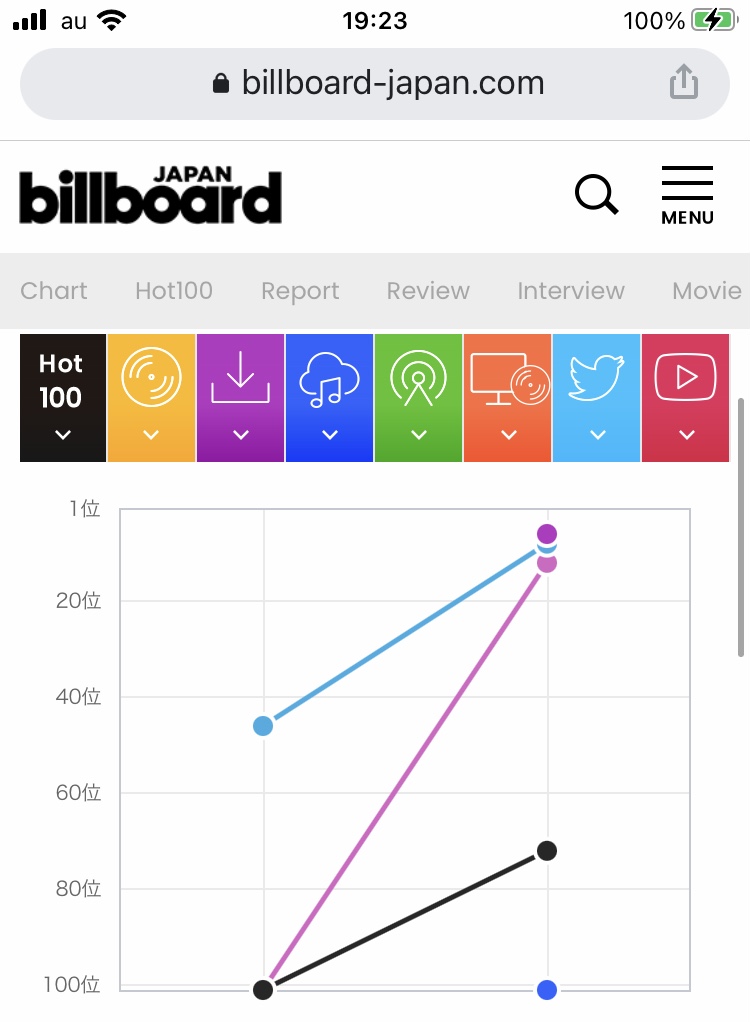Tap the share icon in address bar

[x=684, y=81]
